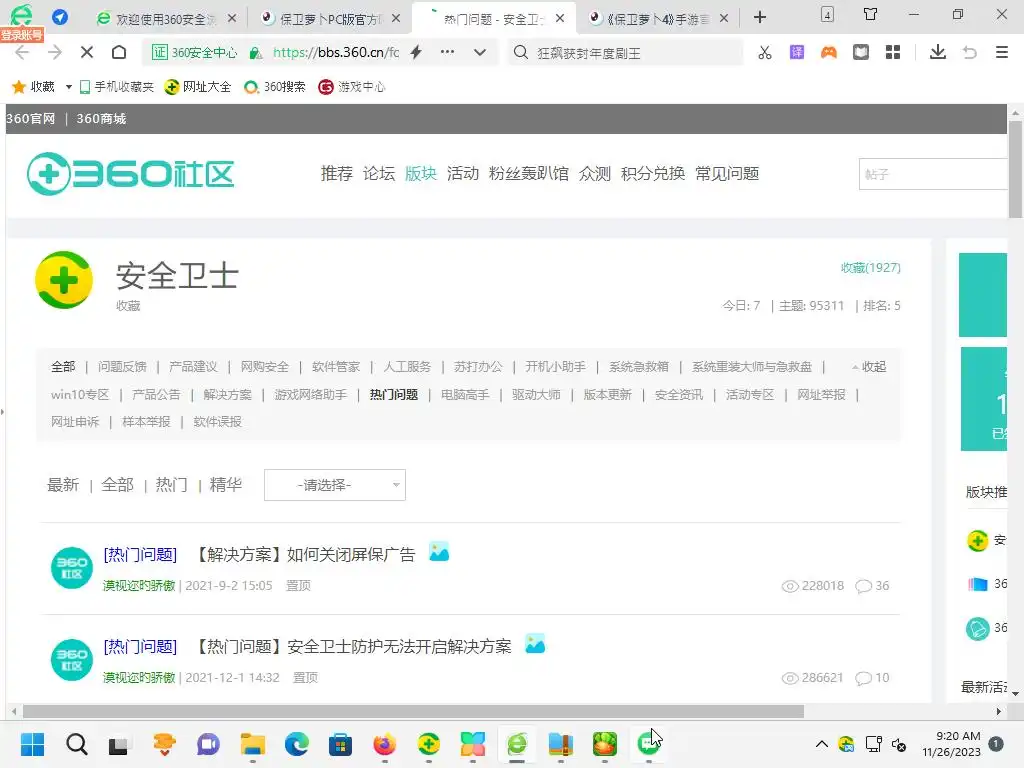Click the vertical page scrollbar thumb

[1016, 170]
